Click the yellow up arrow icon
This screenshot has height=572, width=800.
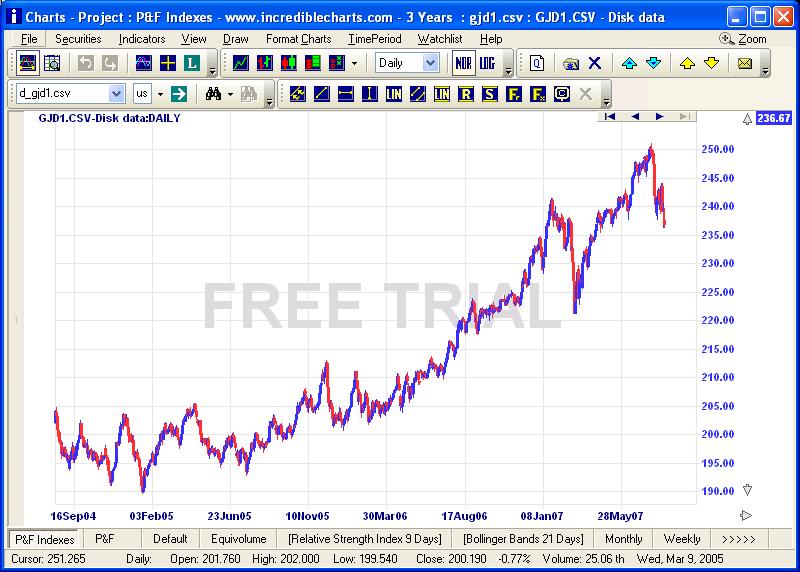687,63
